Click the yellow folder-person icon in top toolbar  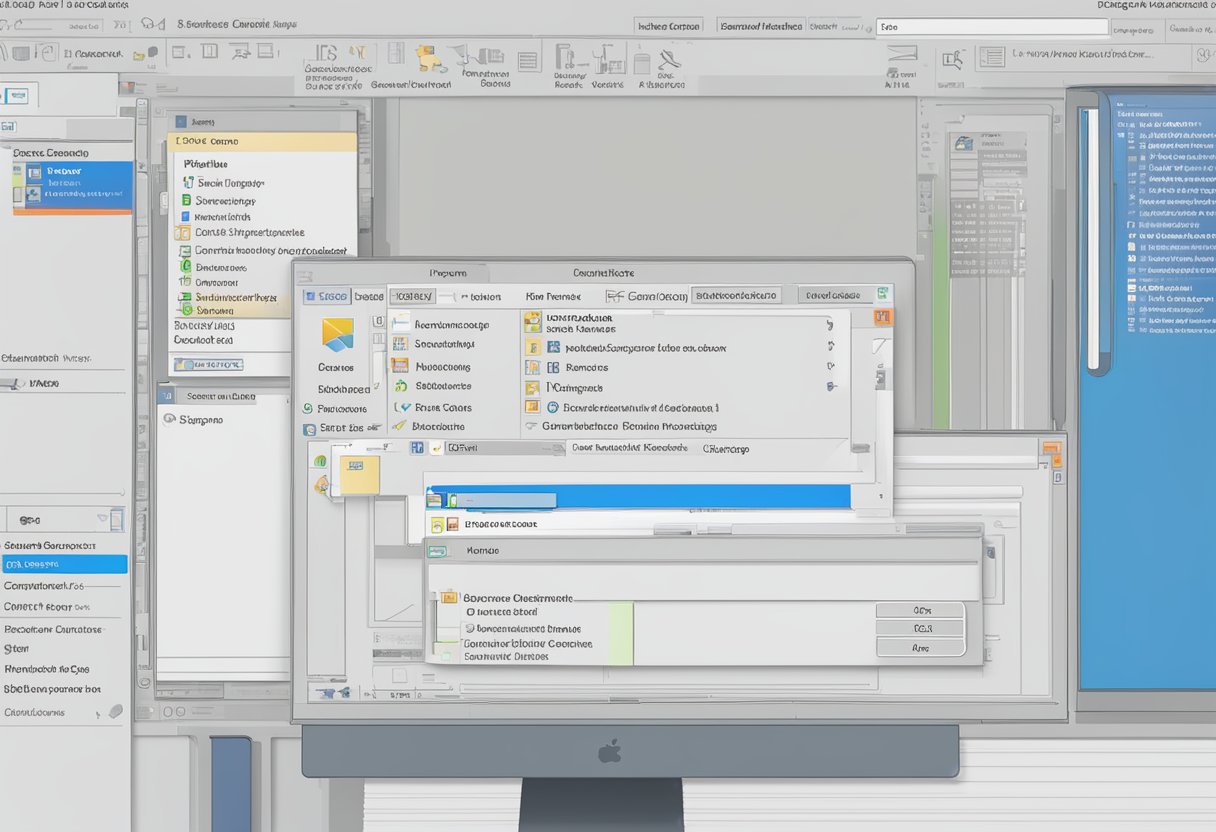point(431,58)
